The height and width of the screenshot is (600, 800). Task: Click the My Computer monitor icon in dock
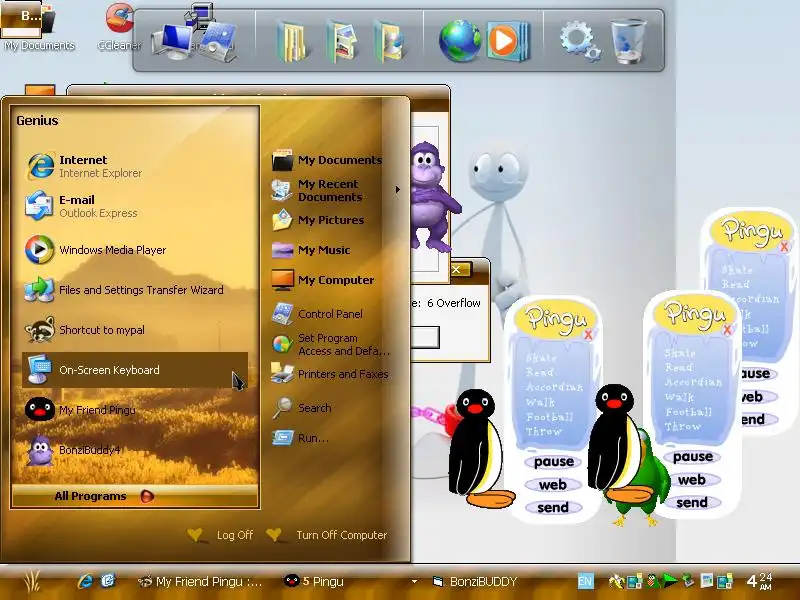173,42
